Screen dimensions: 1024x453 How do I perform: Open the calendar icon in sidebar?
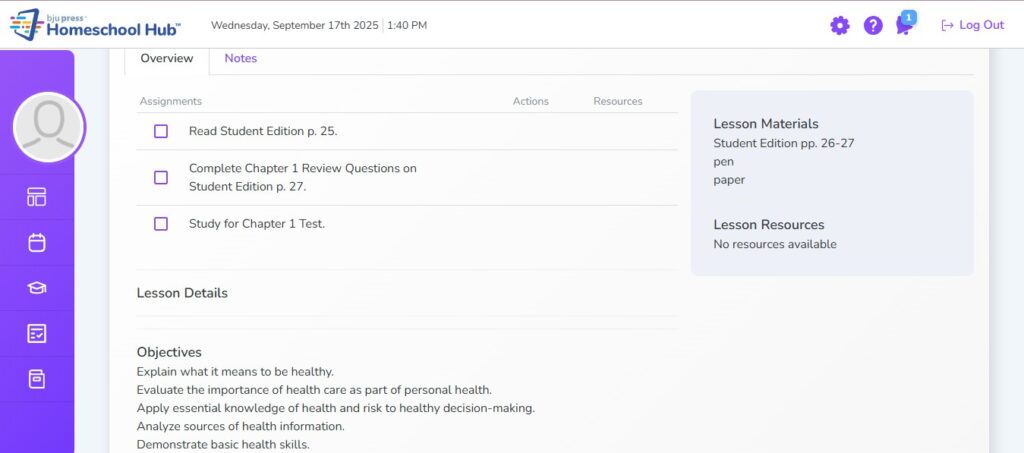(x=37, y=242)
